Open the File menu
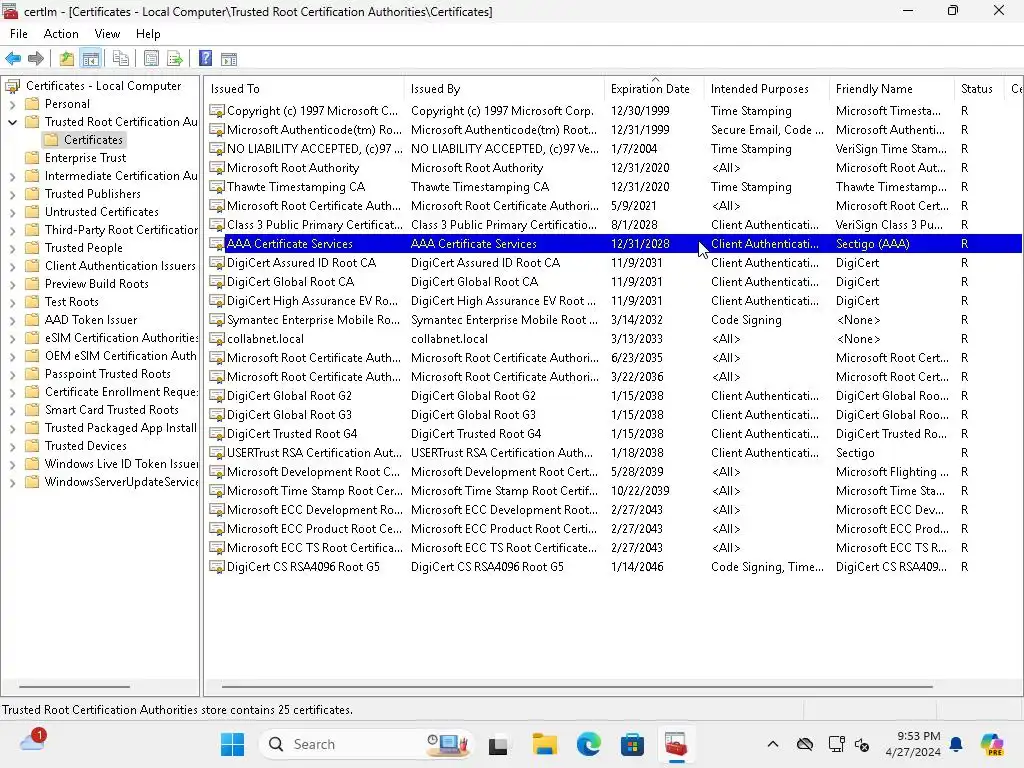Screen dimensions: 1024x768 pos(18,34)
